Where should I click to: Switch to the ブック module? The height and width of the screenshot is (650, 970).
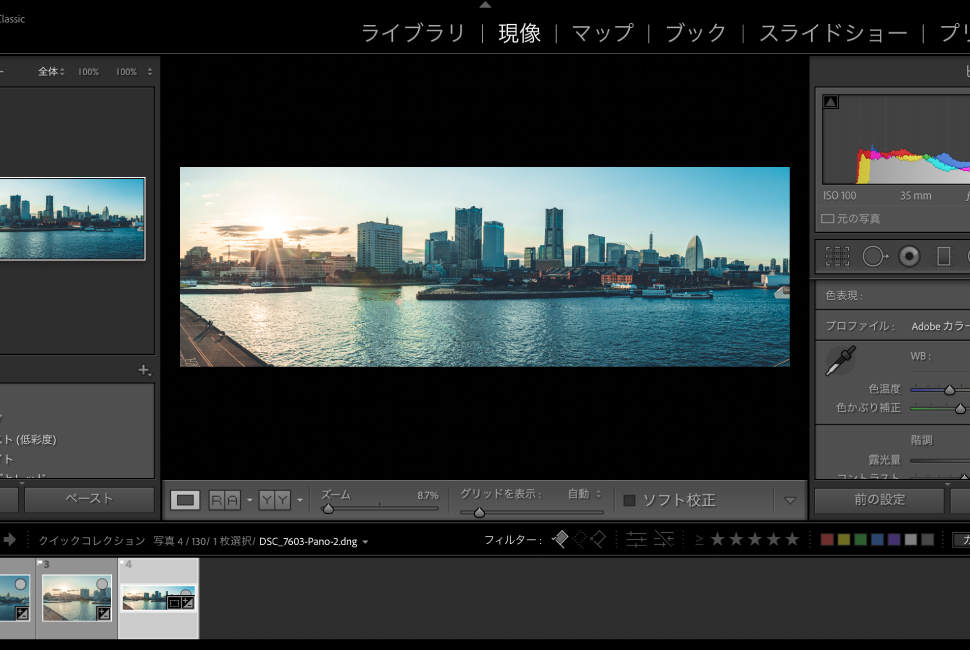[695, 33]
